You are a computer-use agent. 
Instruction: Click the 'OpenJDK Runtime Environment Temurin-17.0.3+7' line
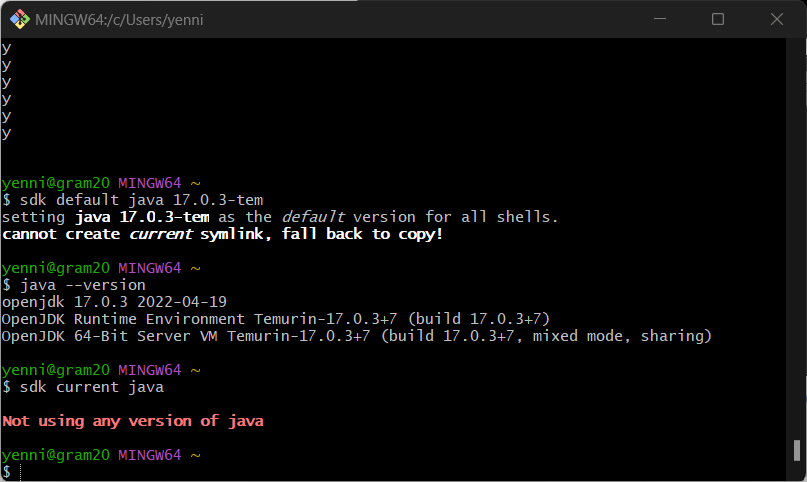point(276,319)
